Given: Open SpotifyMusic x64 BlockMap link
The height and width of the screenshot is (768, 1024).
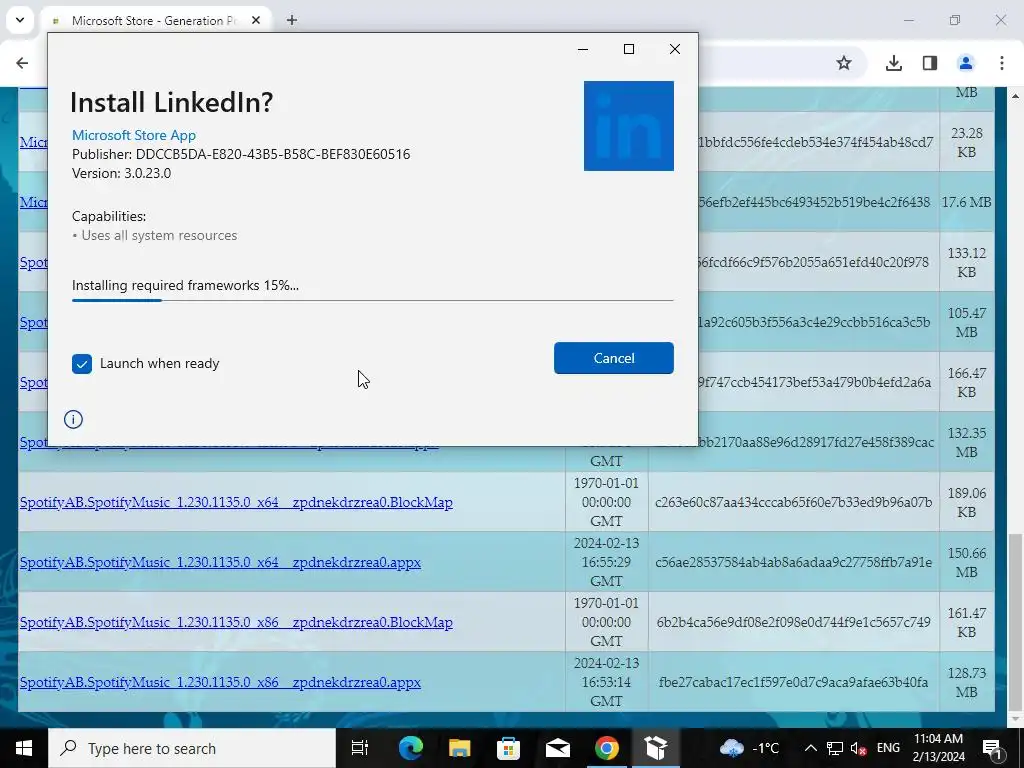Looking at the screenshot, I should pyautogui.click(x=236, y=502).
